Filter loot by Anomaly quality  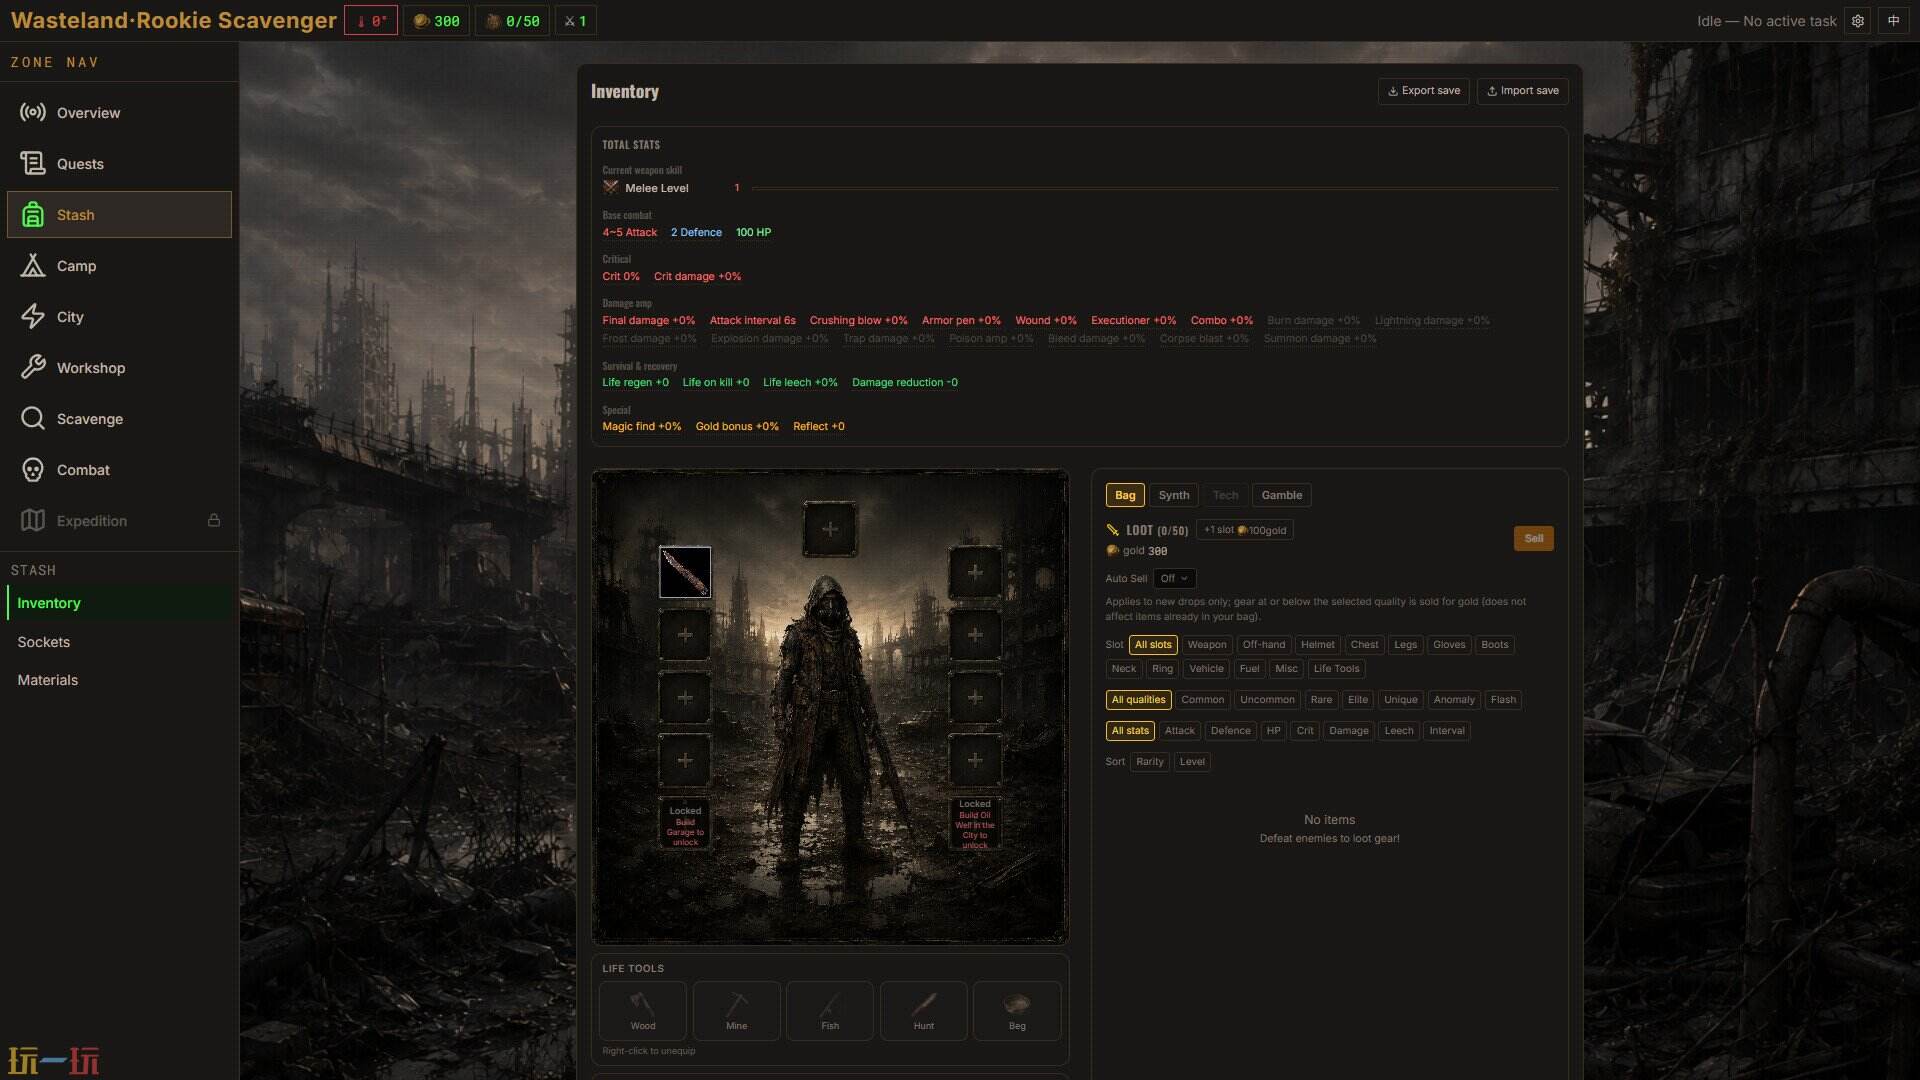[1454, 700]
